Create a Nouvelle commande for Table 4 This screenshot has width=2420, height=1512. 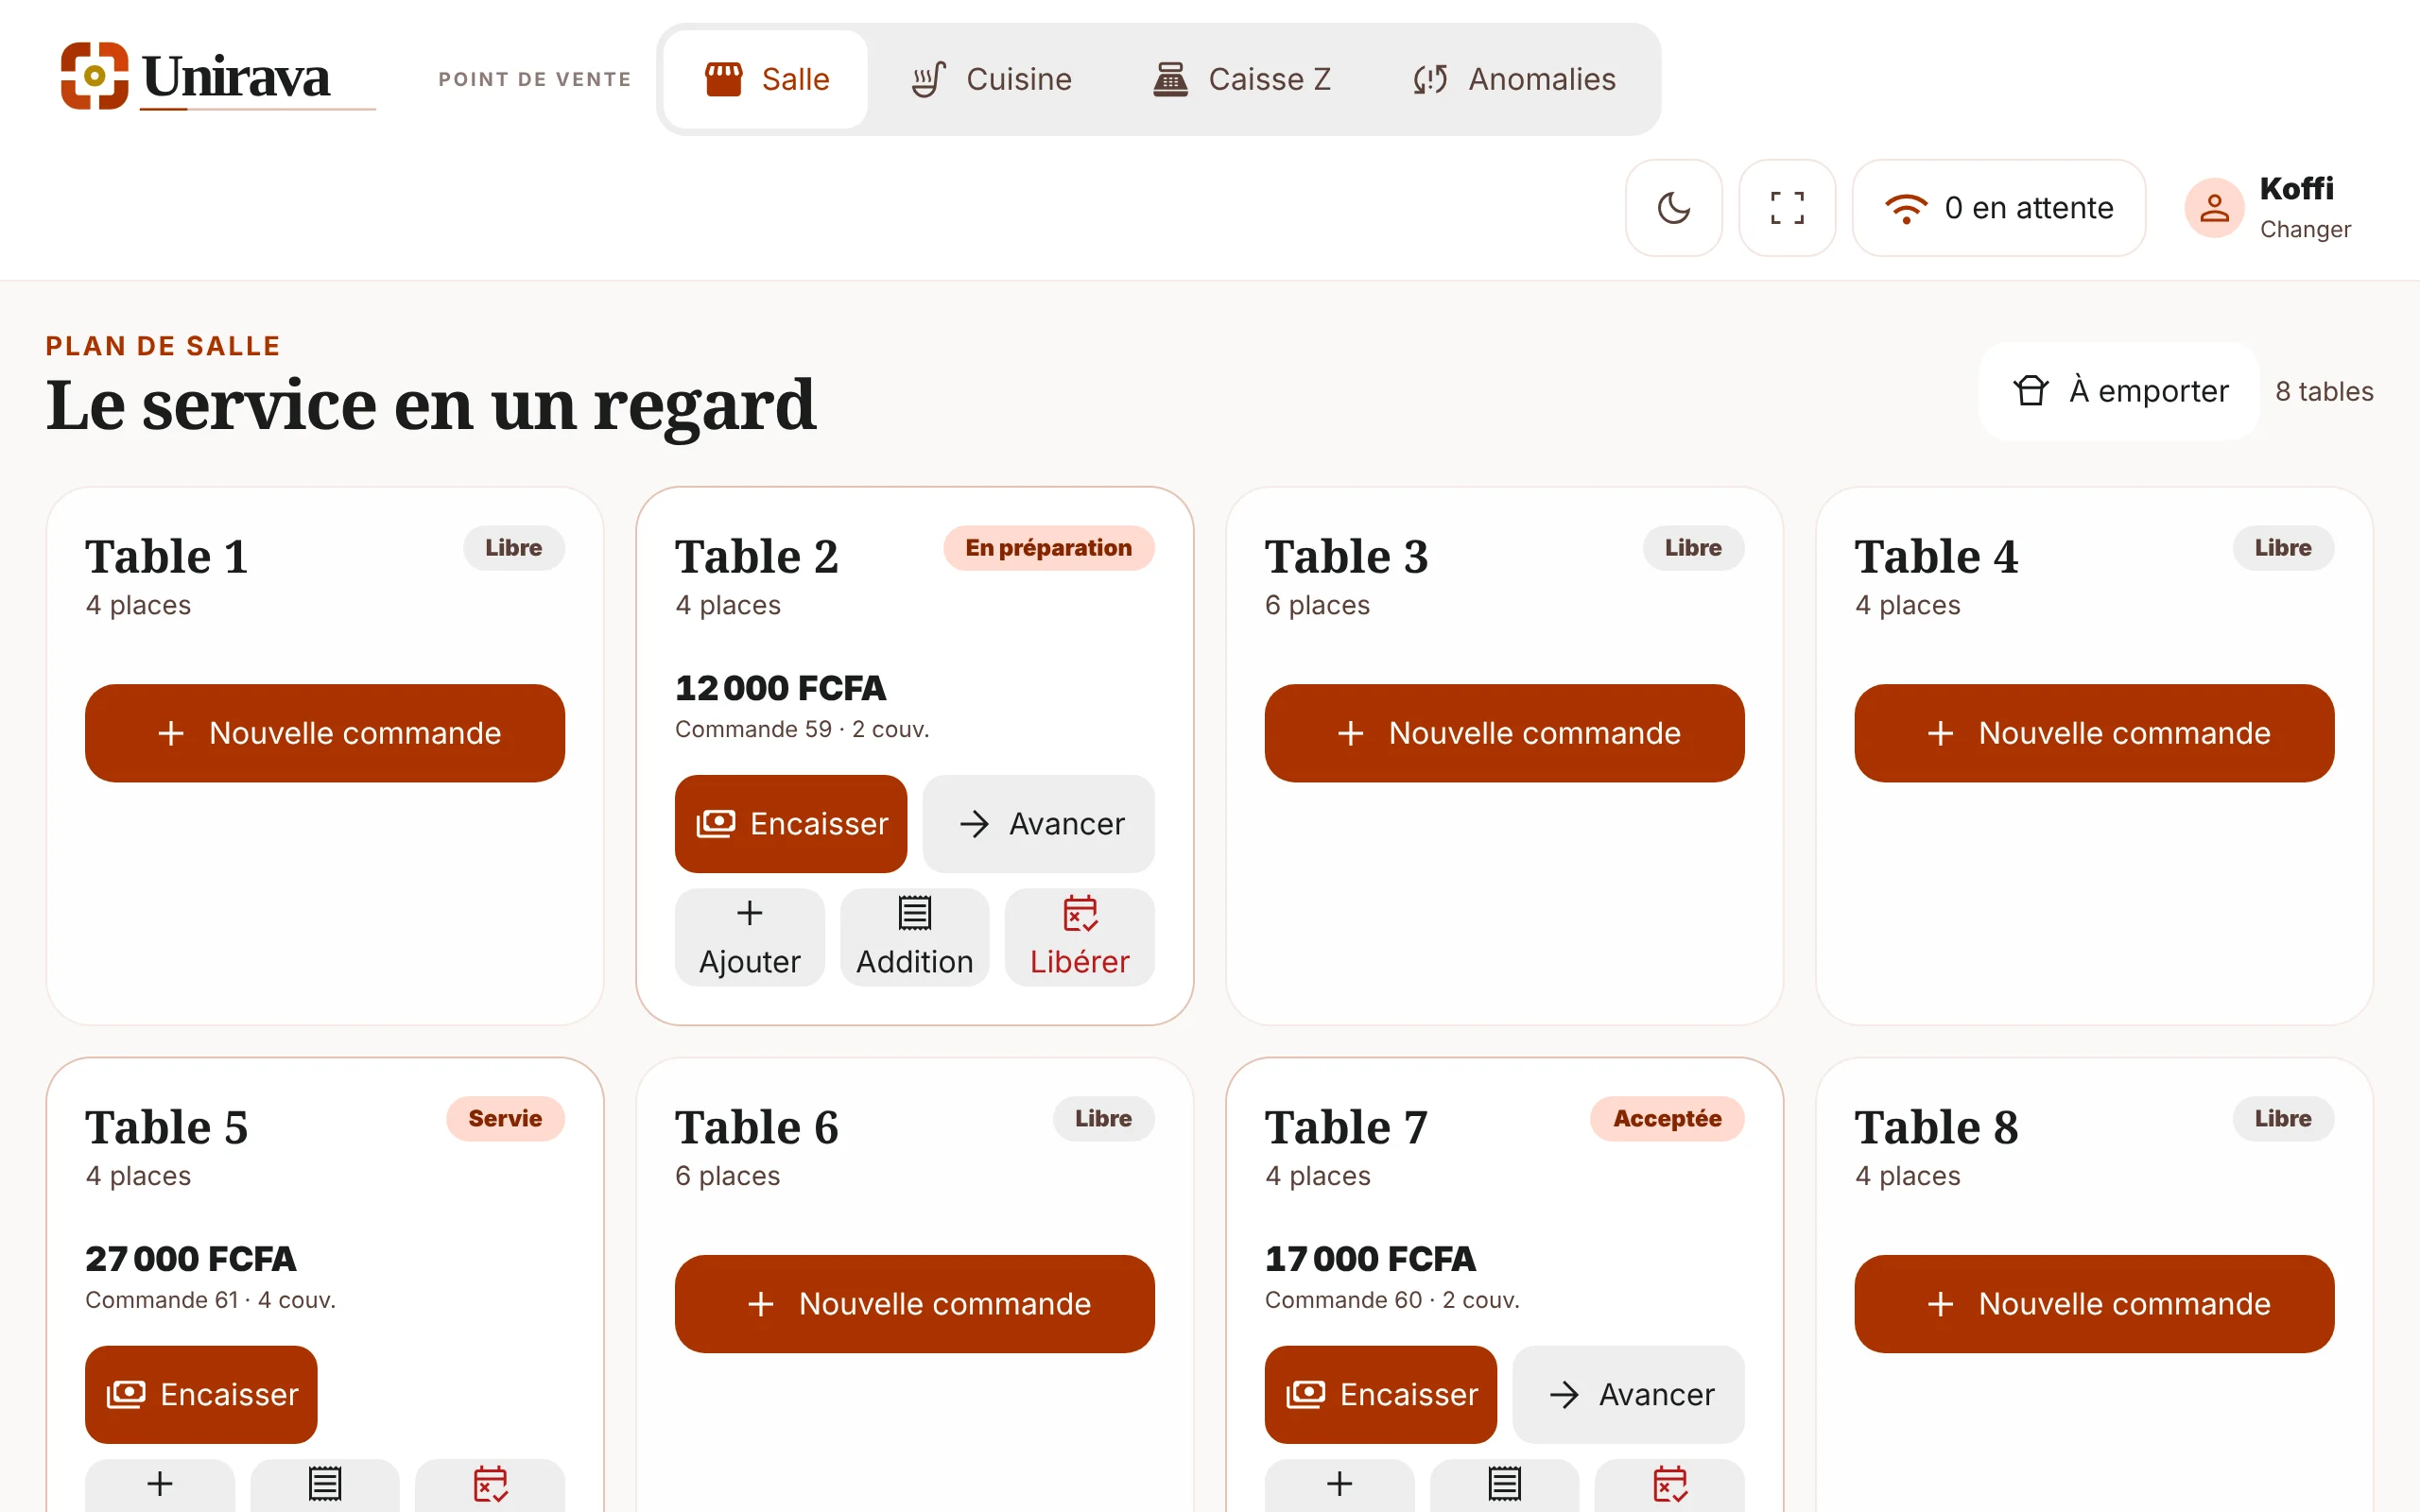[x=2094, y=733]
